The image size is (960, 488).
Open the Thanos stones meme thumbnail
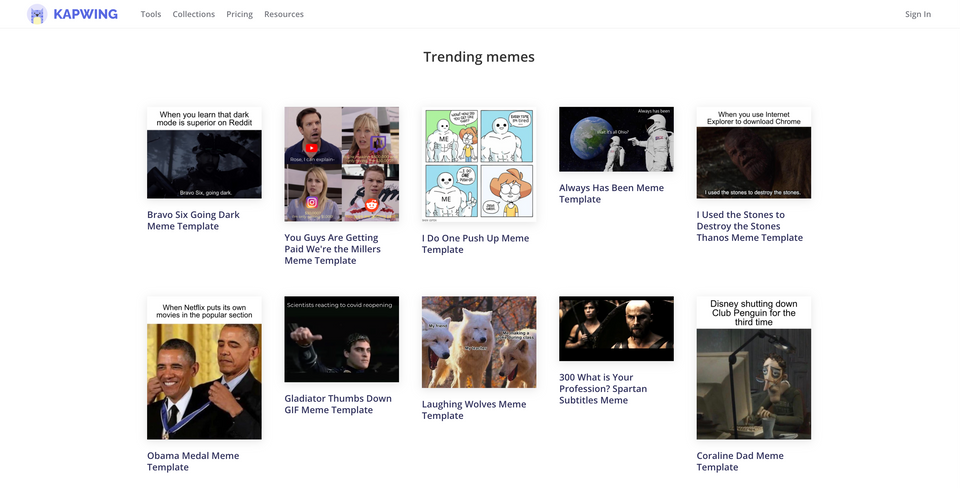[x=753, y=153]
